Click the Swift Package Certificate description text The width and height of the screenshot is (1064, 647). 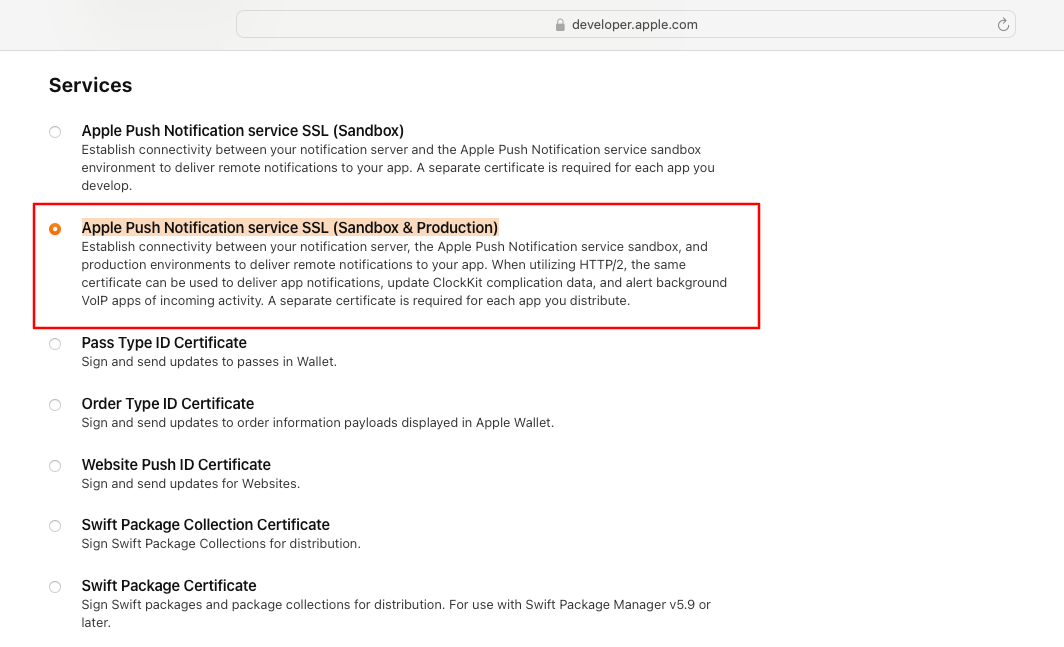coord(396,613)
